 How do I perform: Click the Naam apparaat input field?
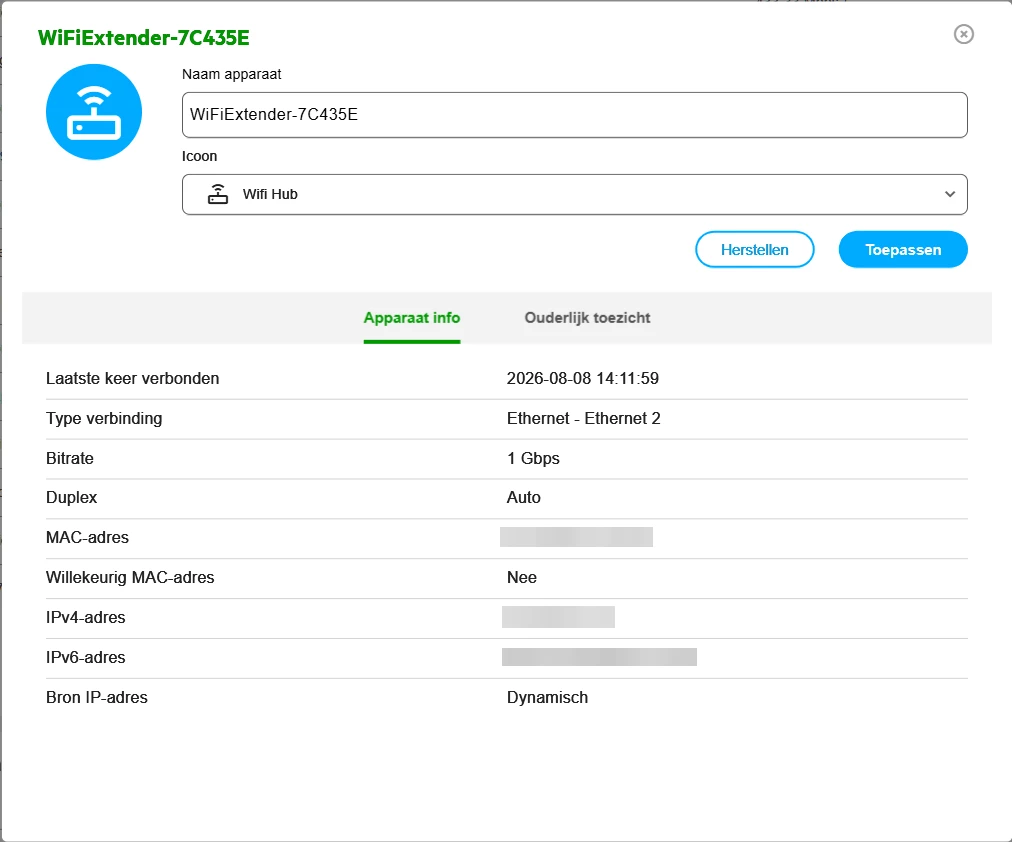(574, 115)
